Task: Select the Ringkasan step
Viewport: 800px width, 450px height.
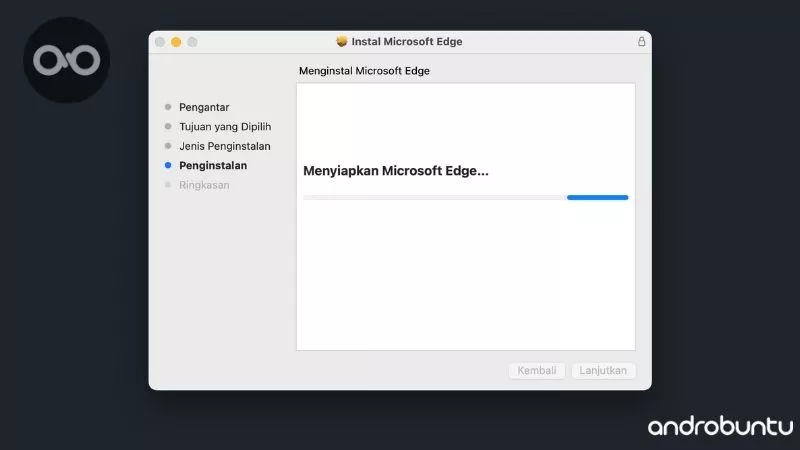Action: [x=204, y=185]
